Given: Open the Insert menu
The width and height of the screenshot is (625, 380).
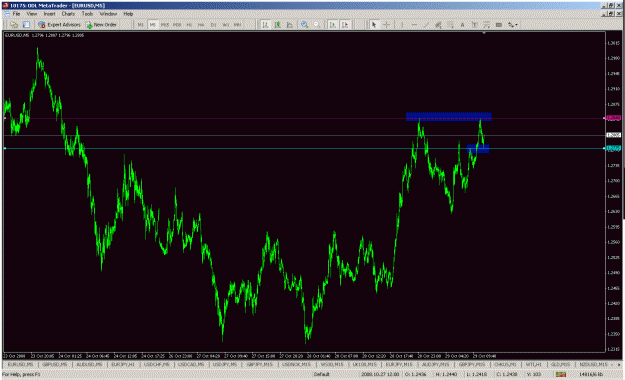Looking at the screenshot, I should [x=49, y=14].
